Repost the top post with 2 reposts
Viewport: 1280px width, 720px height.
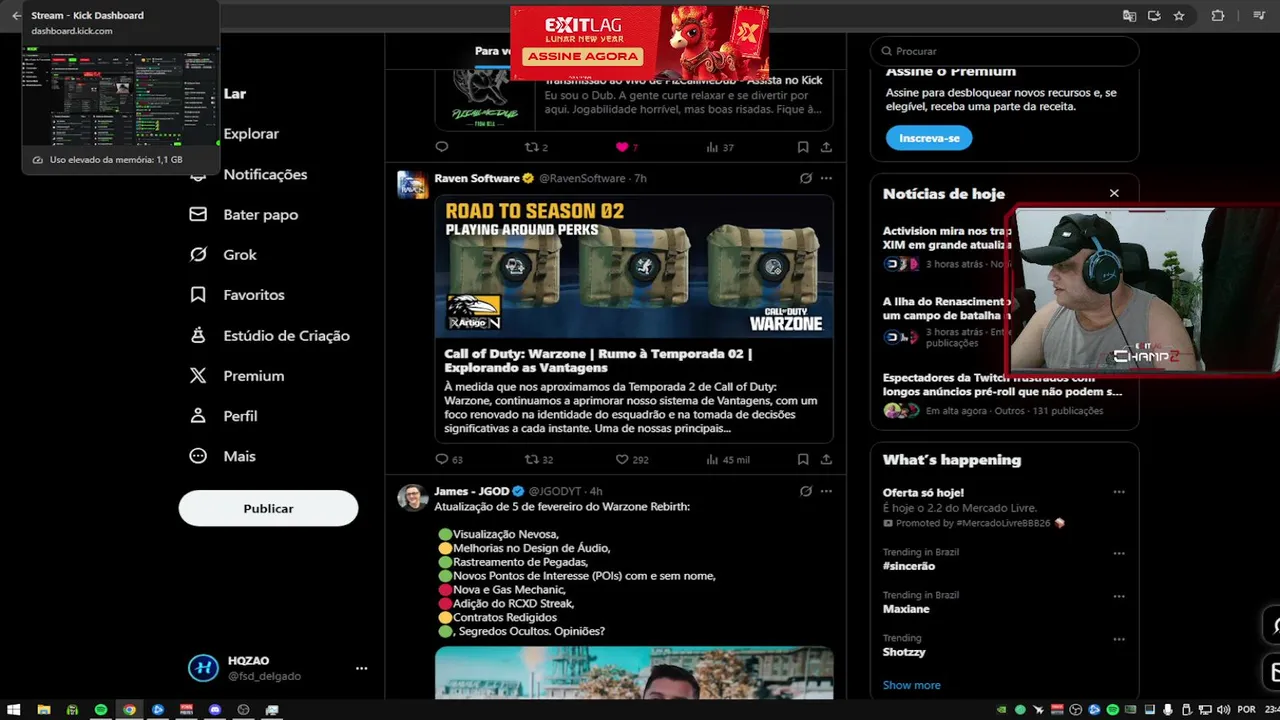(x=532, y=147)
